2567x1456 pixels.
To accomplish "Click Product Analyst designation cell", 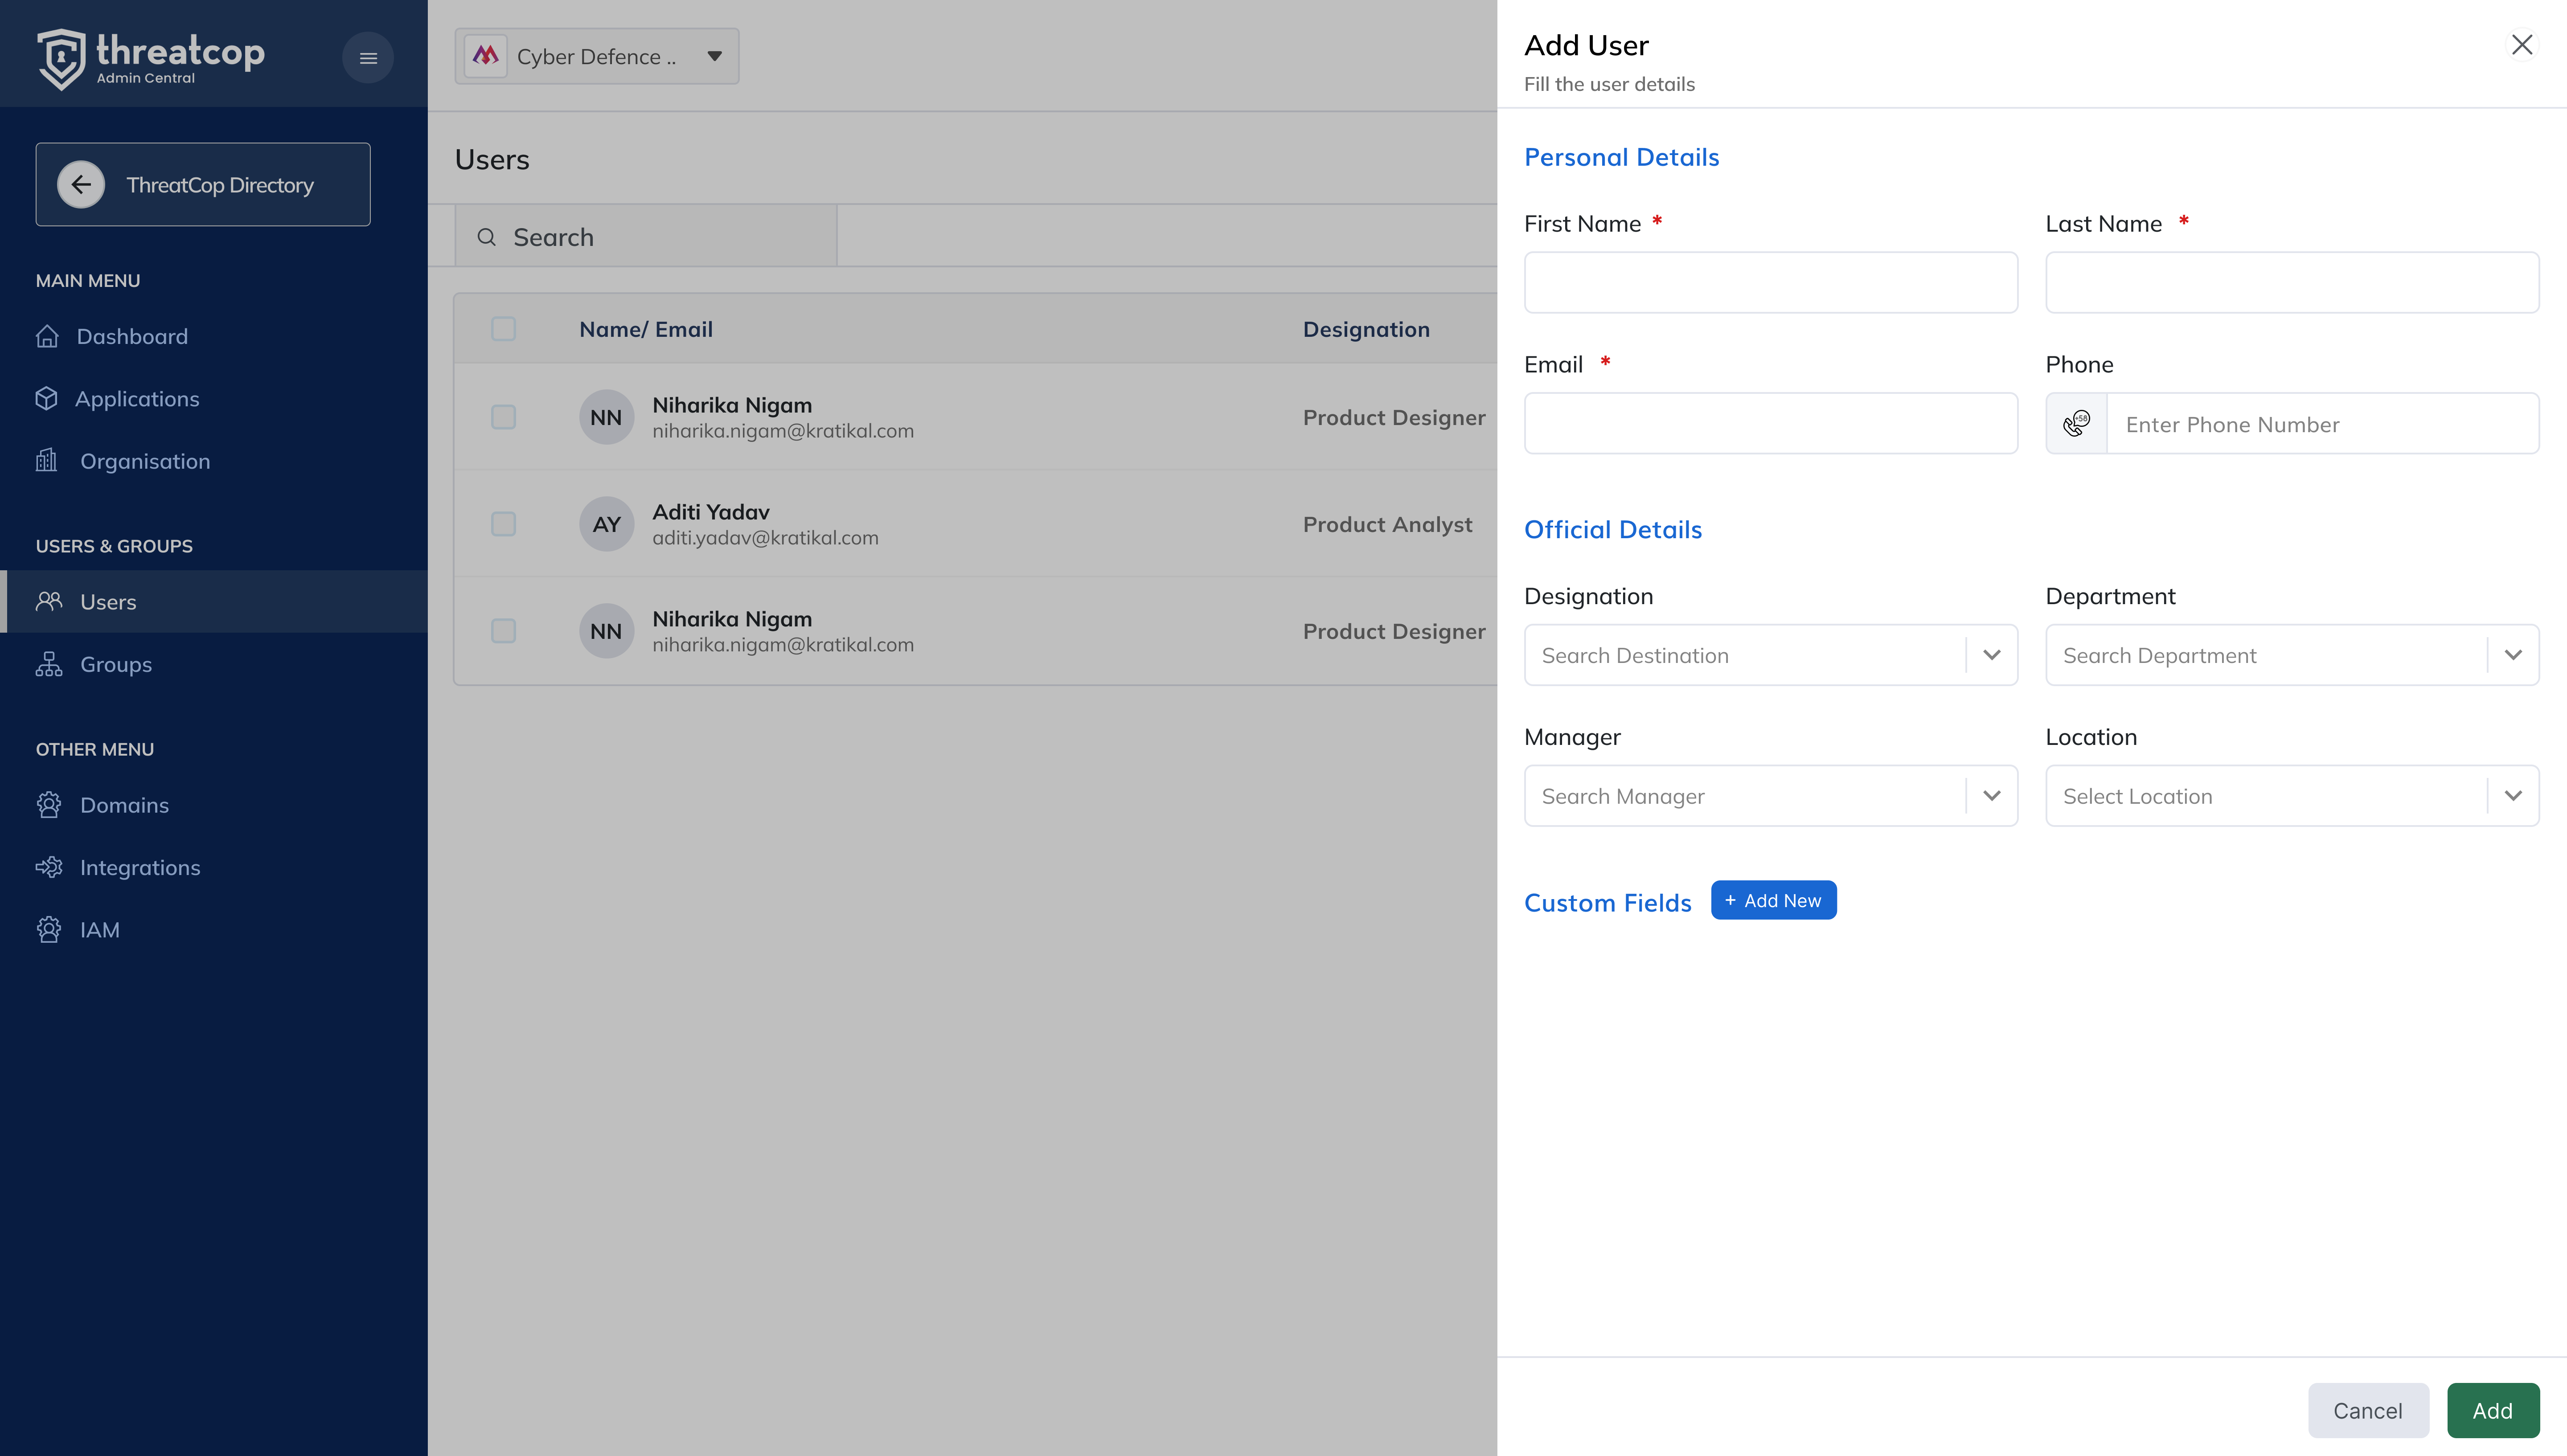I will point(1387,524).
